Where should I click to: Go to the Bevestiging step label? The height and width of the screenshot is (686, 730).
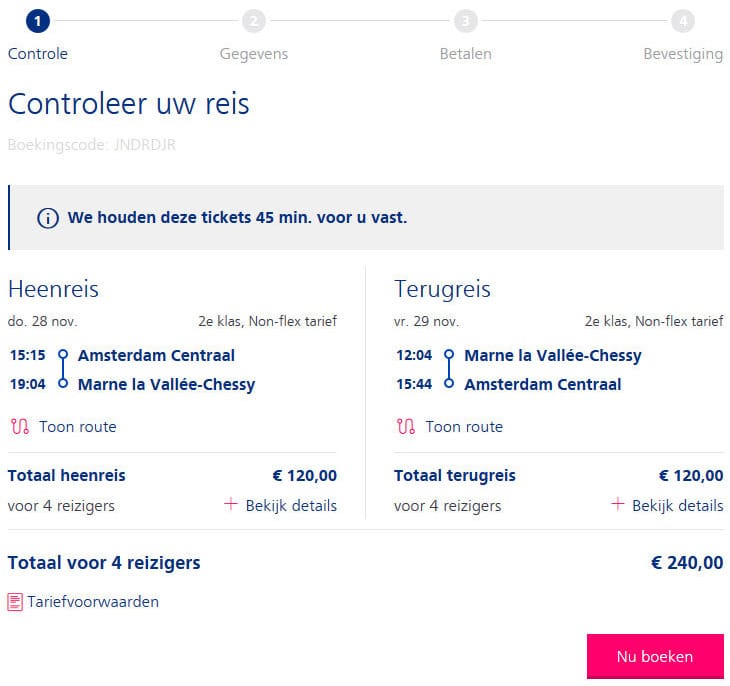(x=683, y=54)
